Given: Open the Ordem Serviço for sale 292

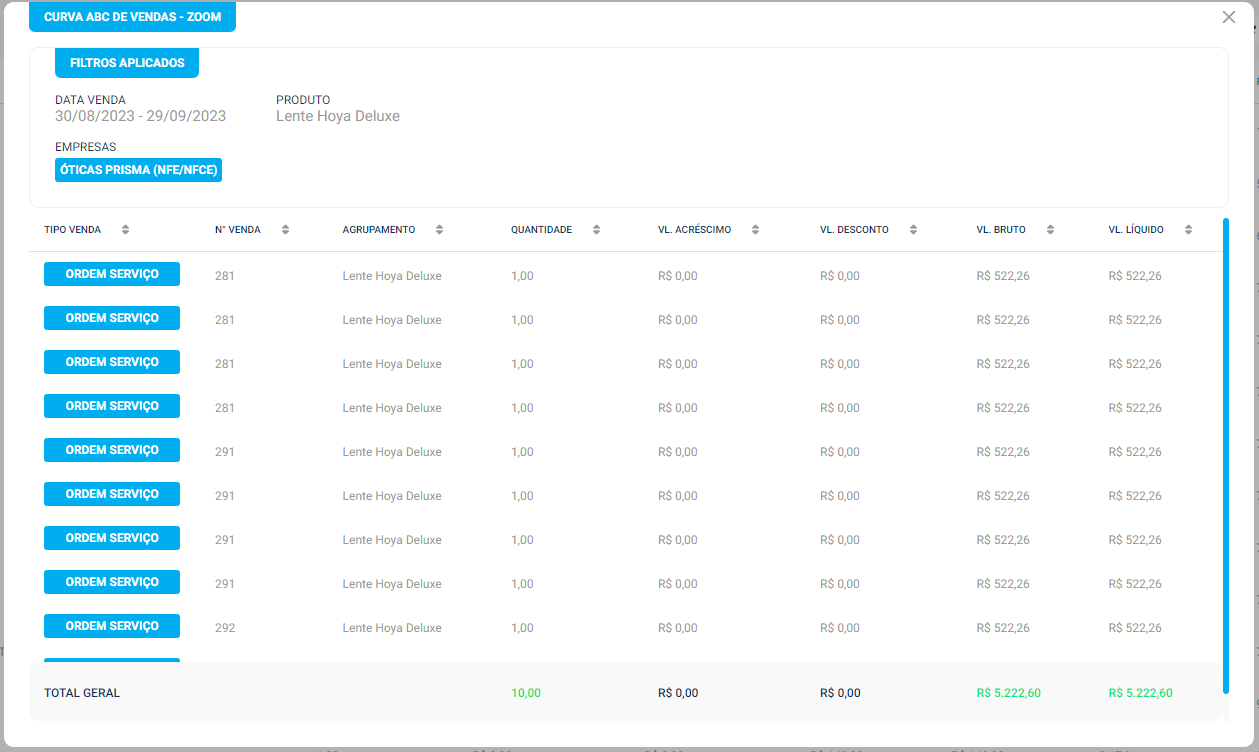Looking at the screenshot, I should click(x=112, y=626).
